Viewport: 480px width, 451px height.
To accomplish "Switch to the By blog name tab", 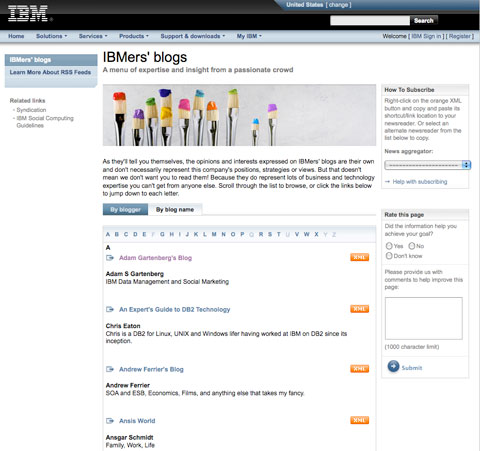I will coord(175,209).
